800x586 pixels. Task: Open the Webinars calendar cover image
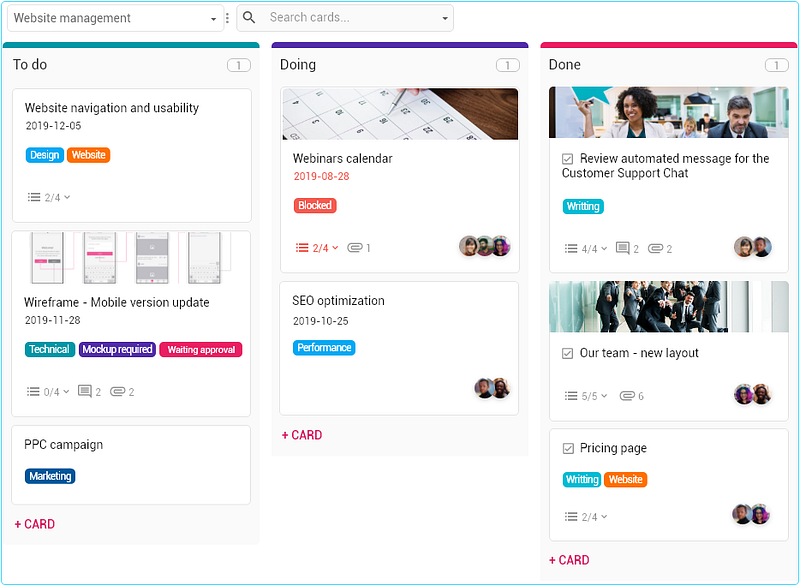point(400,114)
